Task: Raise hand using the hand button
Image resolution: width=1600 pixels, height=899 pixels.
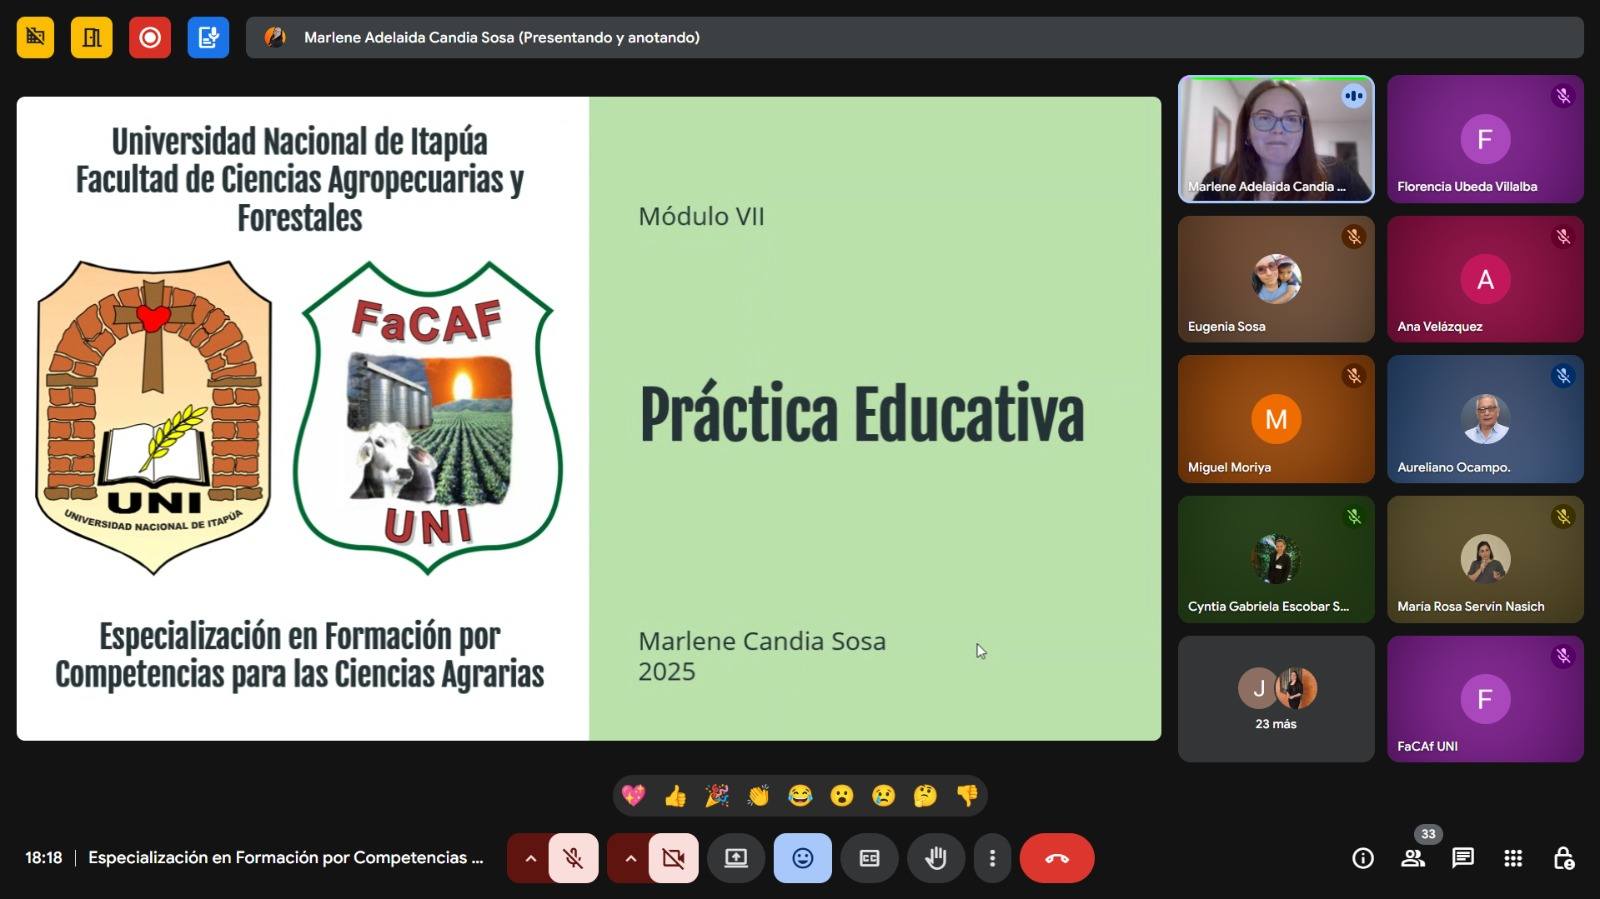Action: [936, 858]
